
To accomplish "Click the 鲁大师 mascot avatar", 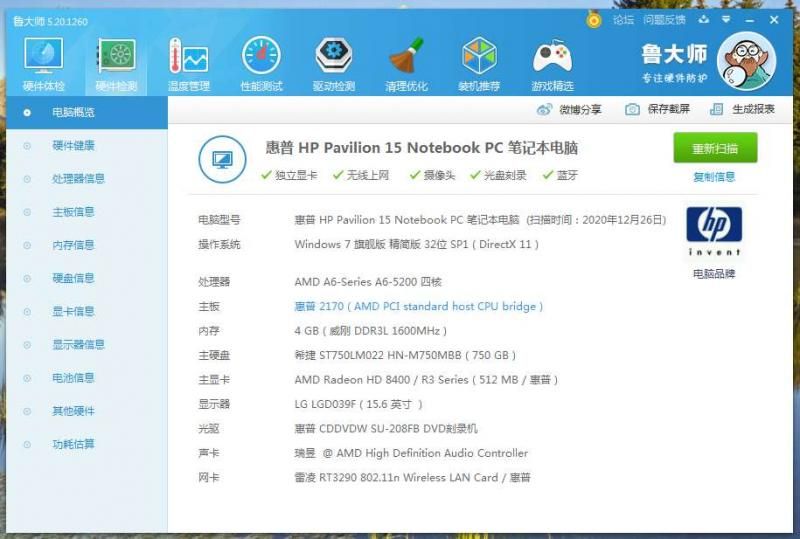I will [x=746, y=61].
